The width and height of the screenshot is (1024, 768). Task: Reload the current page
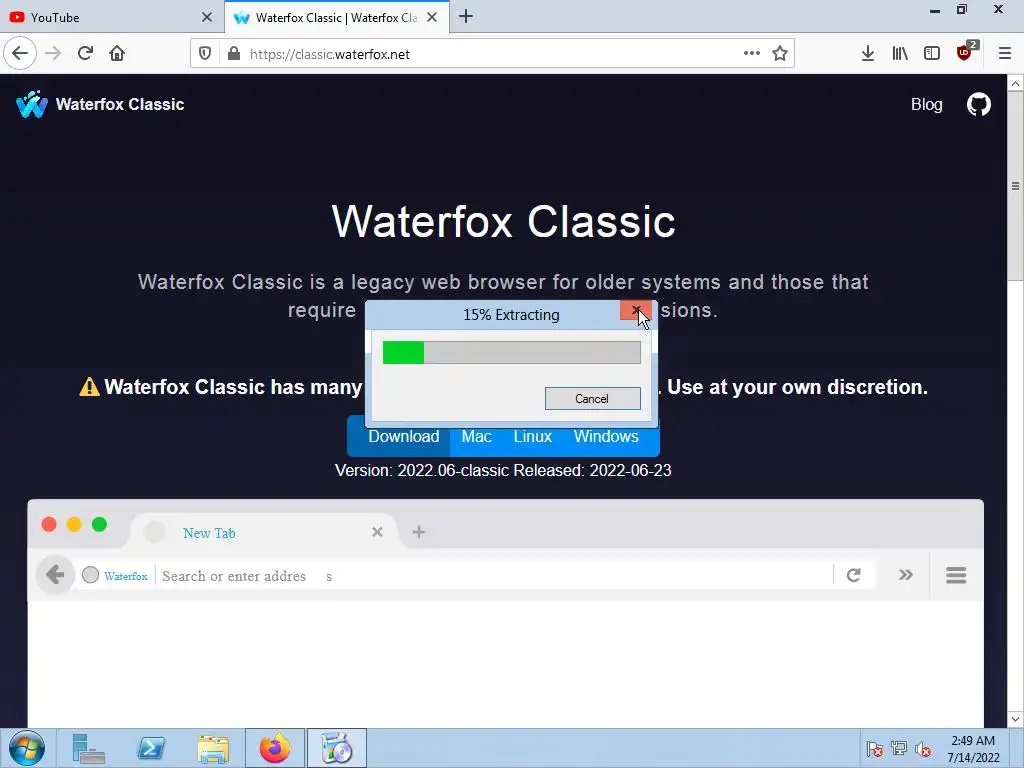(x=85, y=54)
